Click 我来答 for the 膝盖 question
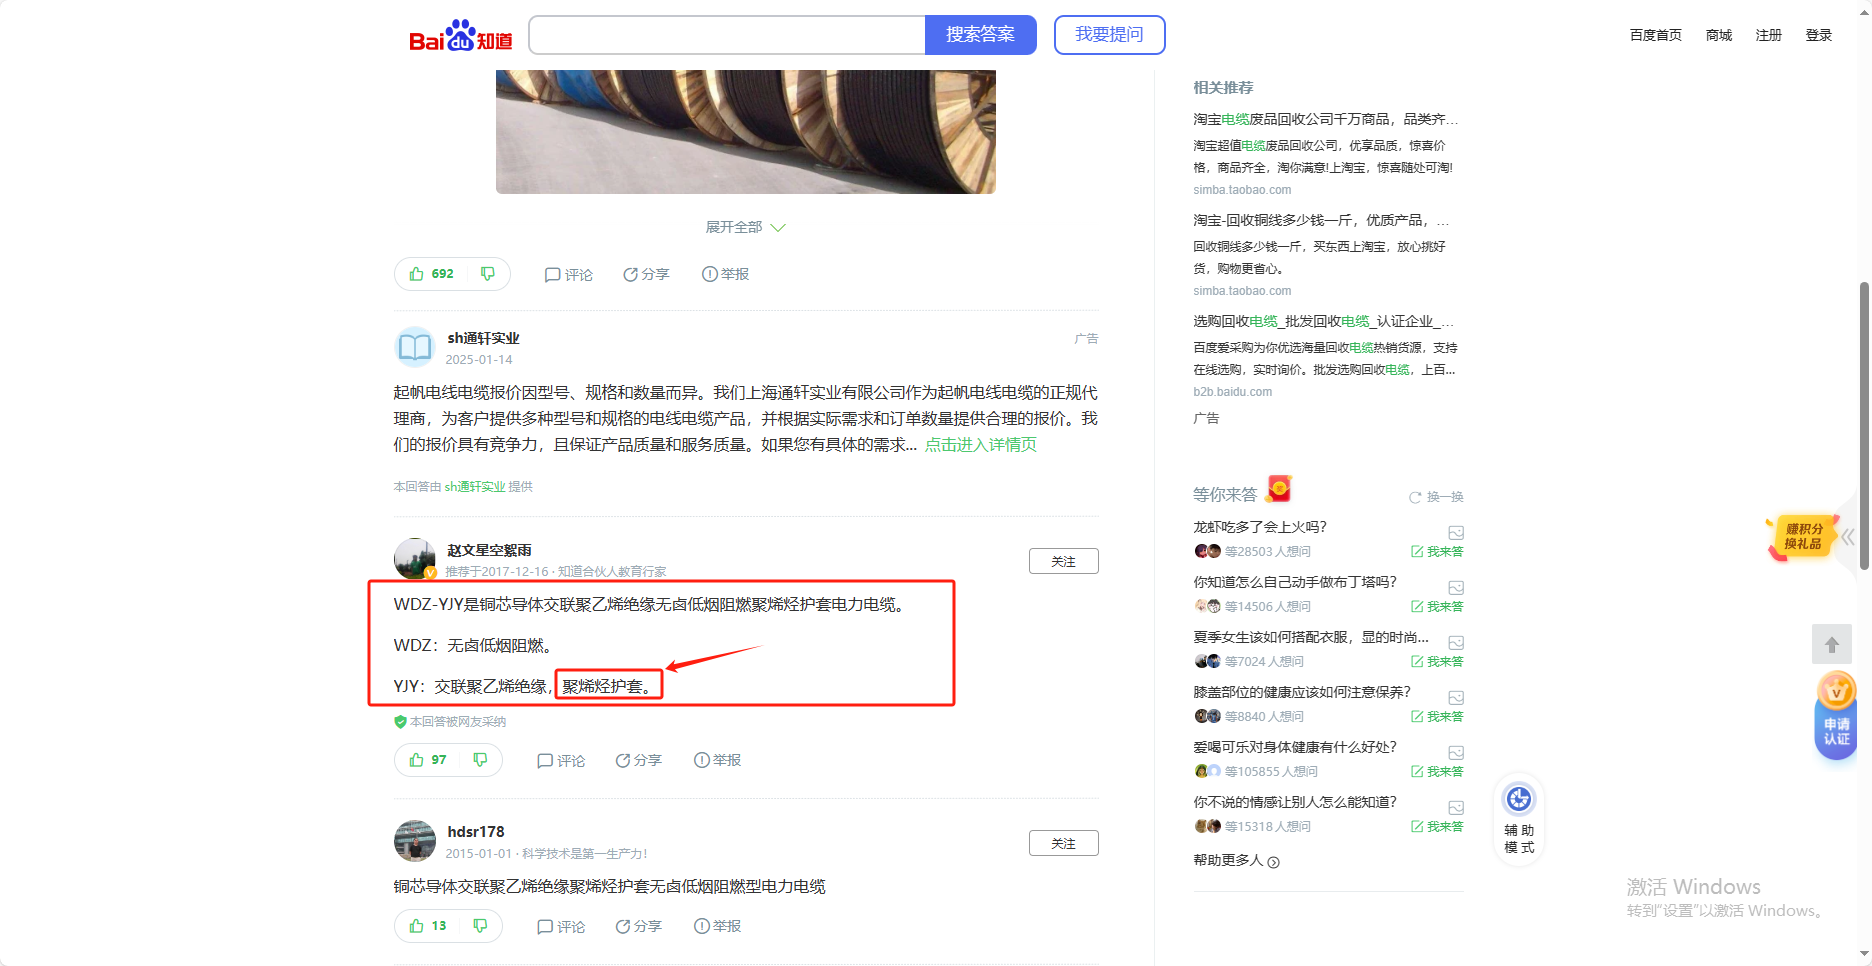 pos(1437,717)
